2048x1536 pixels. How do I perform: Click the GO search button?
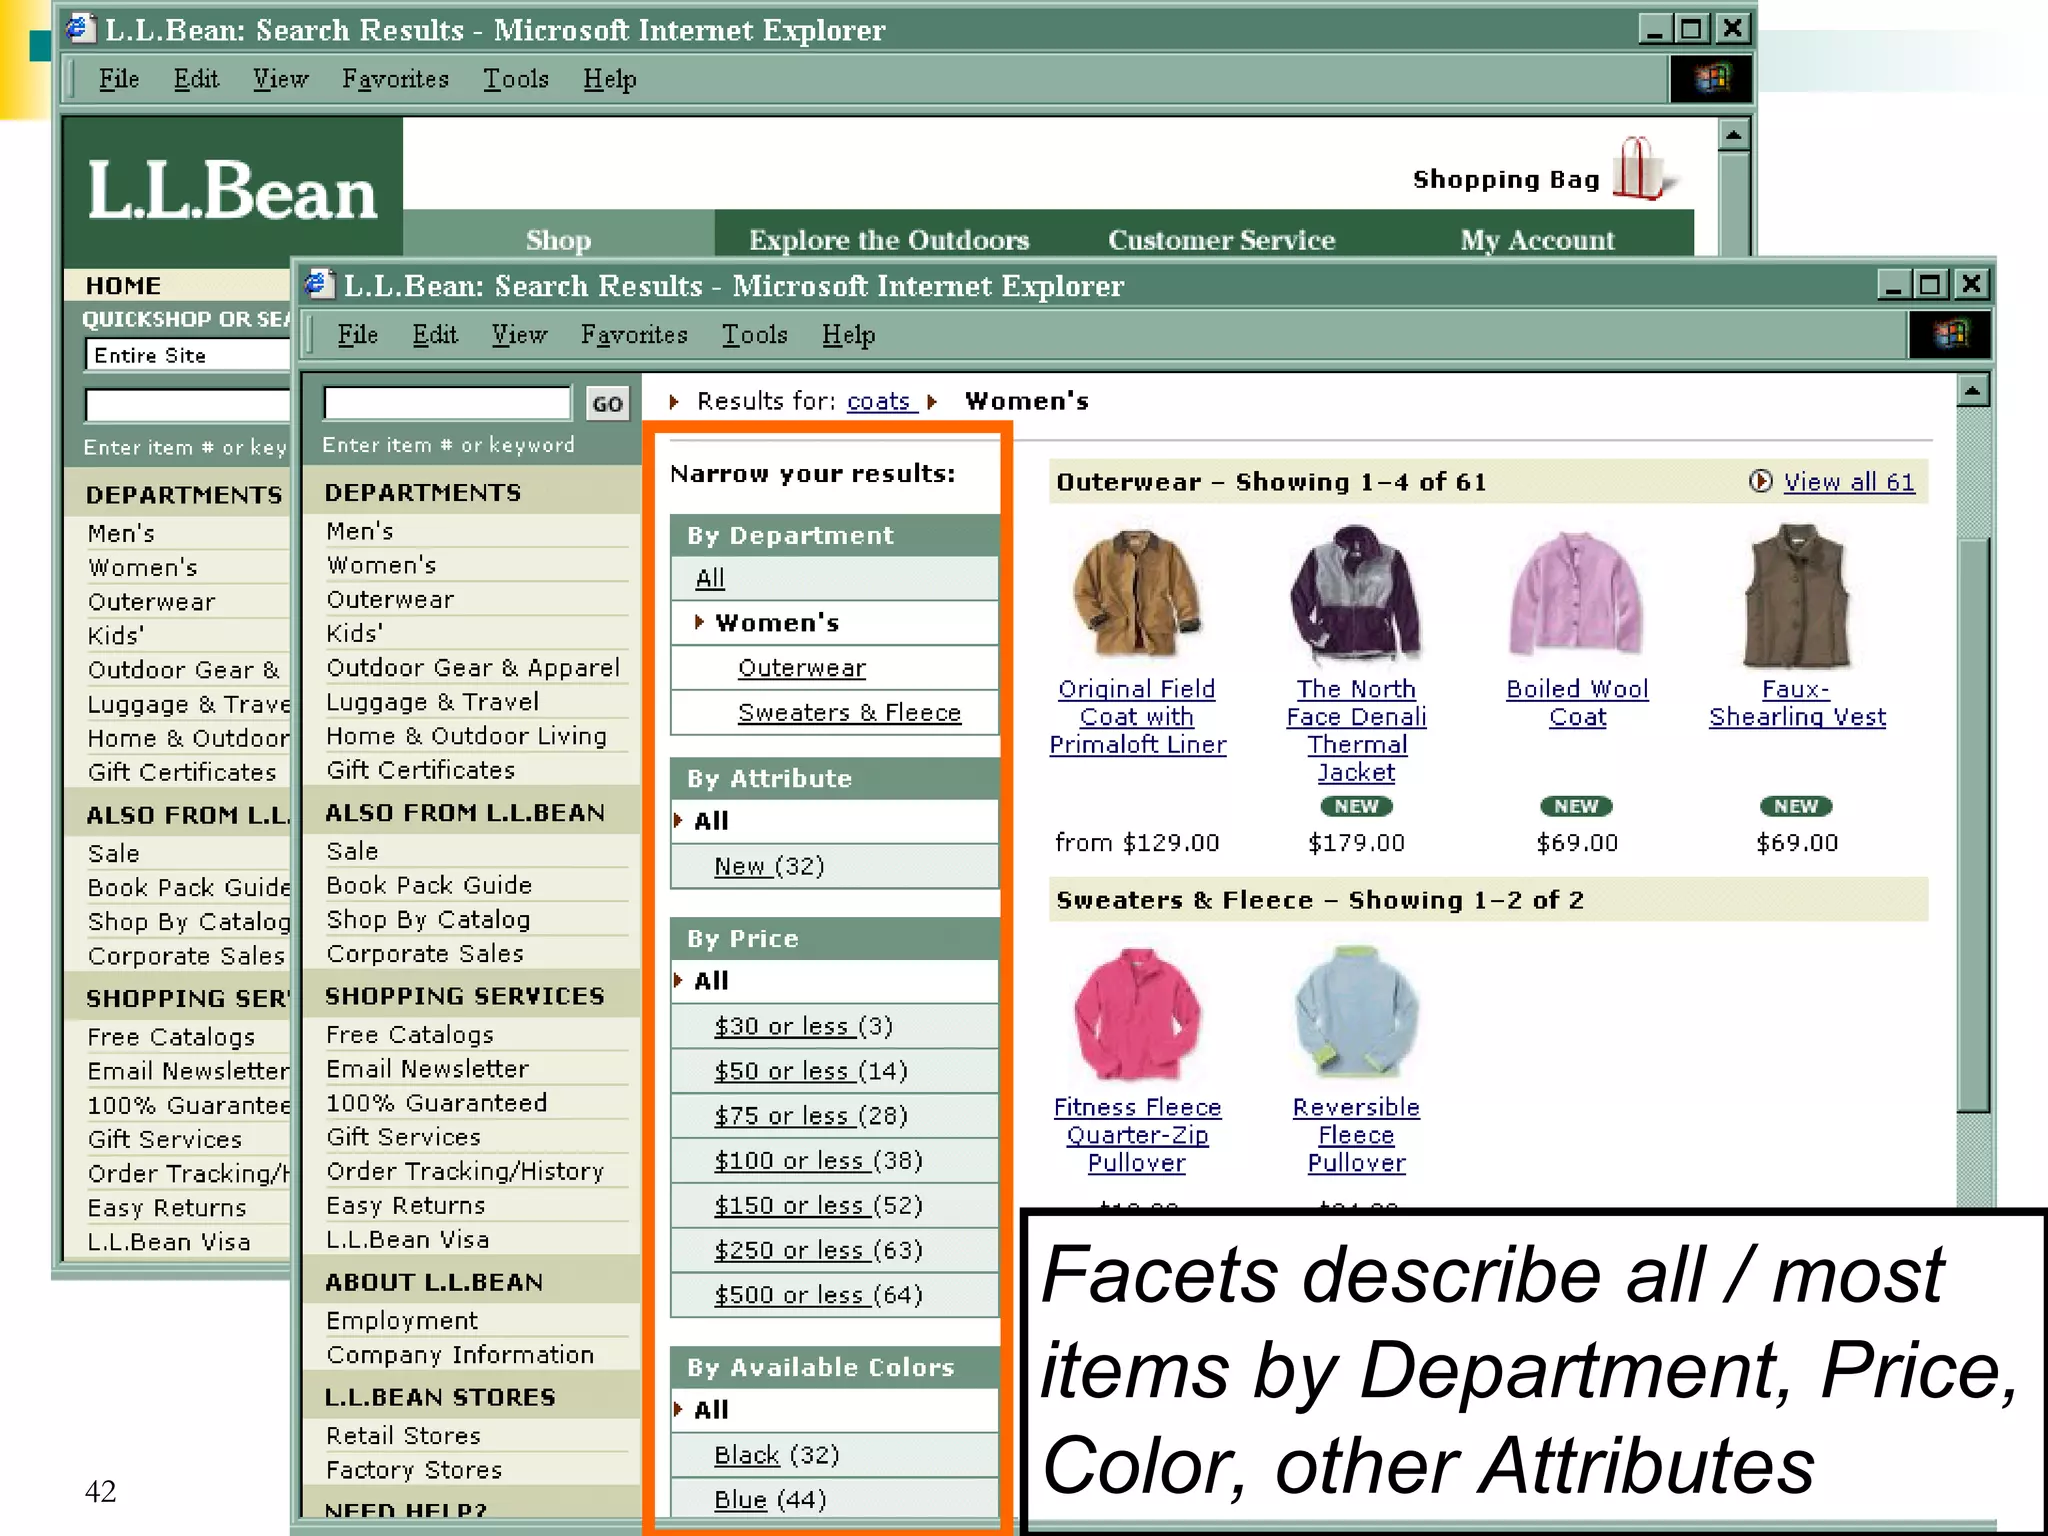[607, 404]
